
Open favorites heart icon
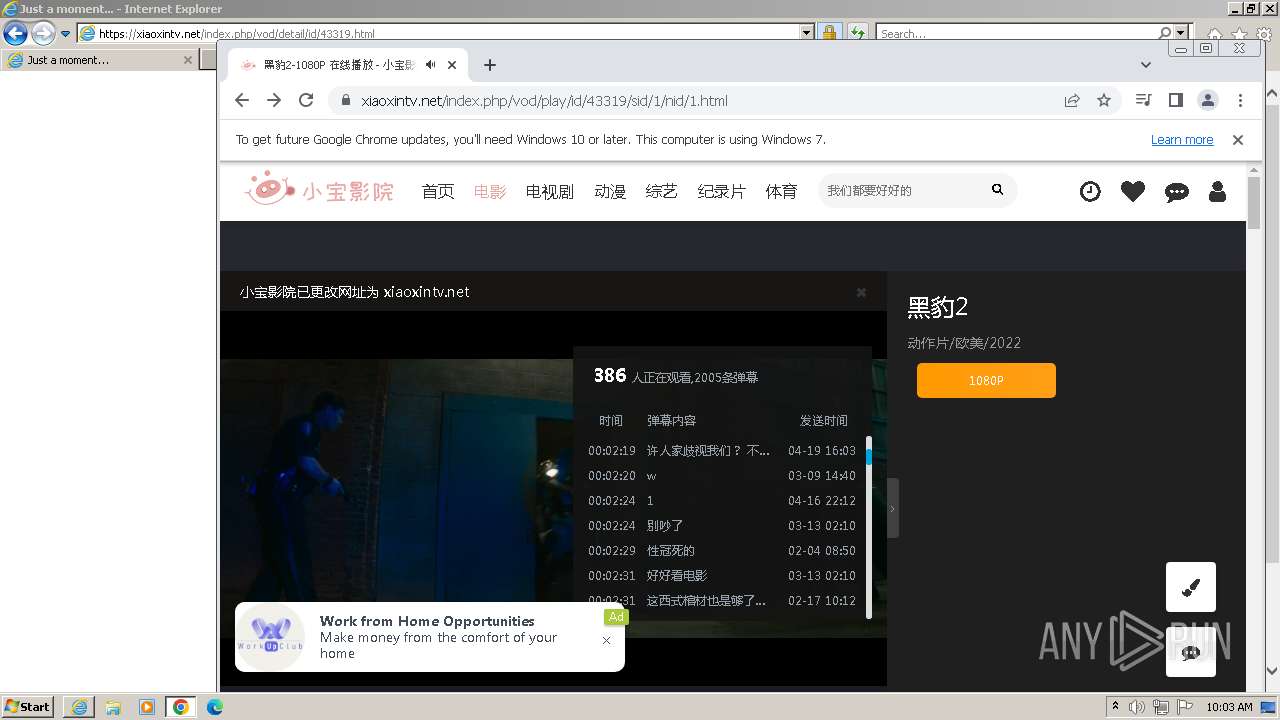(x=1133, y=191)
